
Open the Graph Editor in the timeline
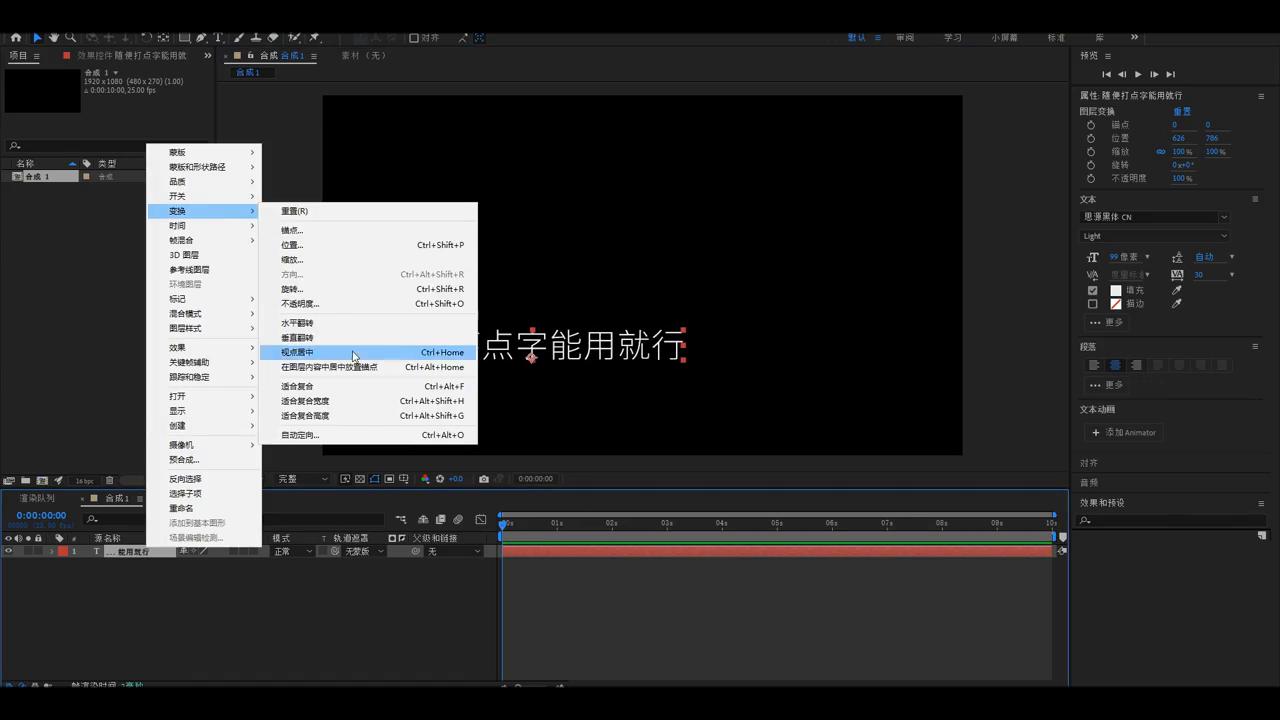(x=482, y=519)
